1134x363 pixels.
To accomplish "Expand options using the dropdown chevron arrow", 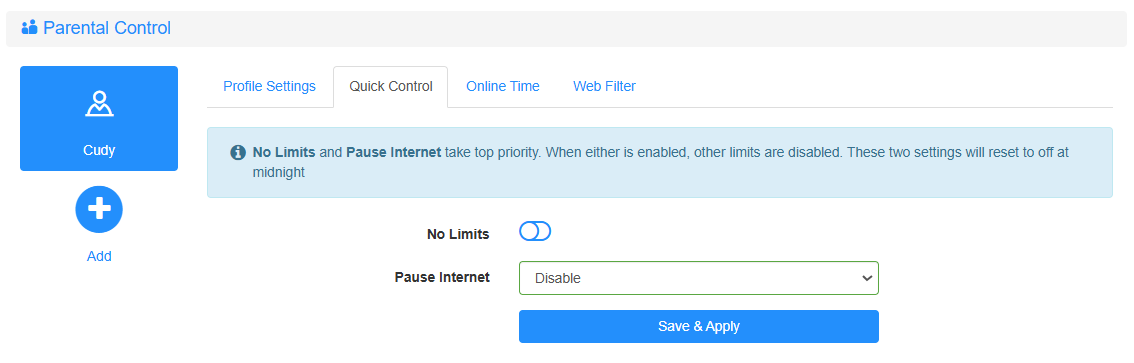I will (x=867, y=278).
